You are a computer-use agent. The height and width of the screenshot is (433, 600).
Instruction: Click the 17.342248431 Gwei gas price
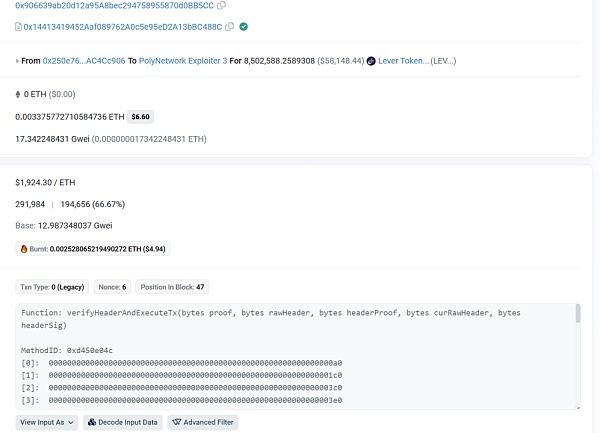point(52,139)
